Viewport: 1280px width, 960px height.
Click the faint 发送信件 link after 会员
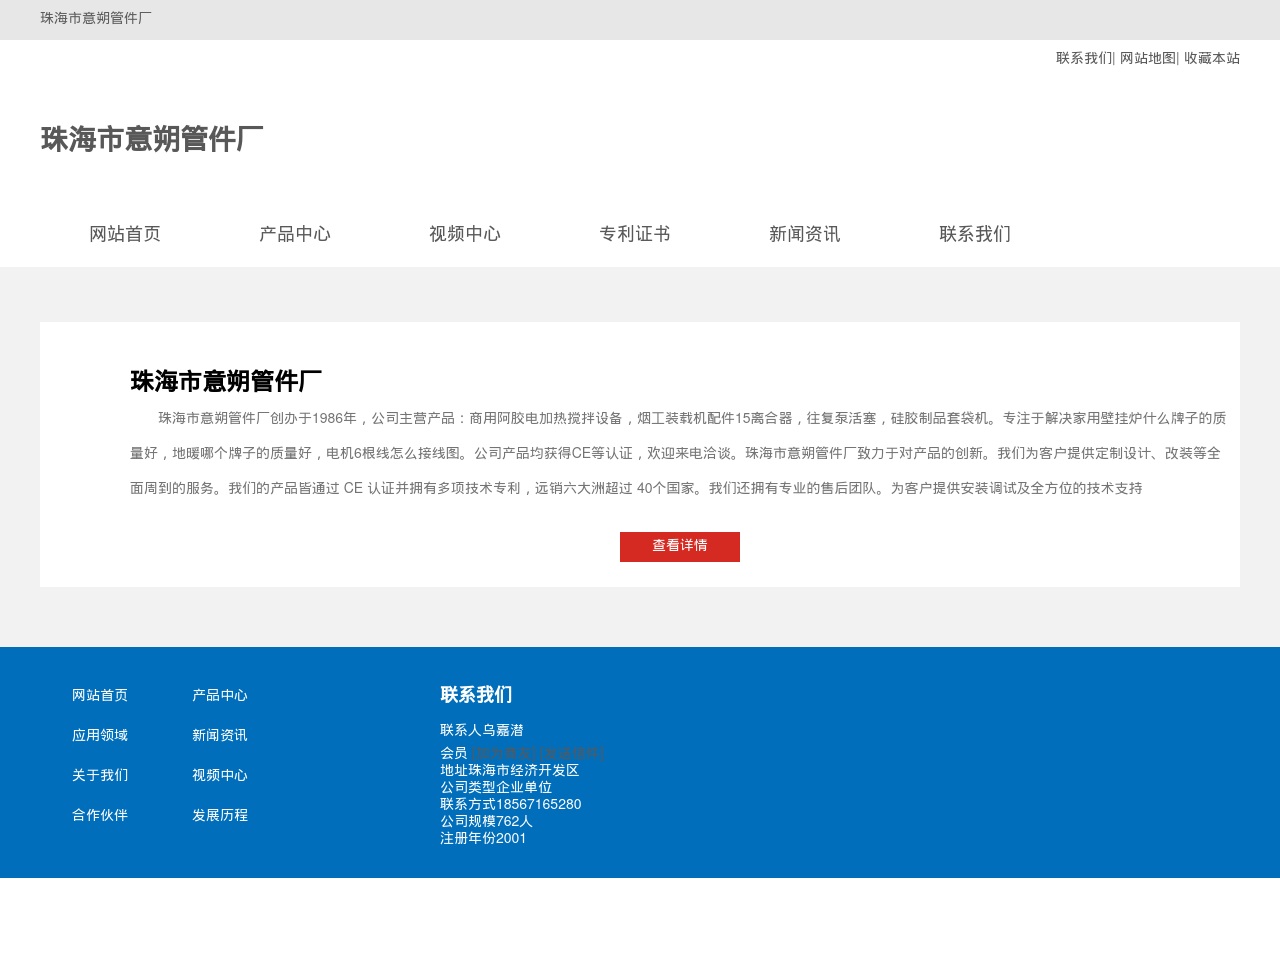571,753
